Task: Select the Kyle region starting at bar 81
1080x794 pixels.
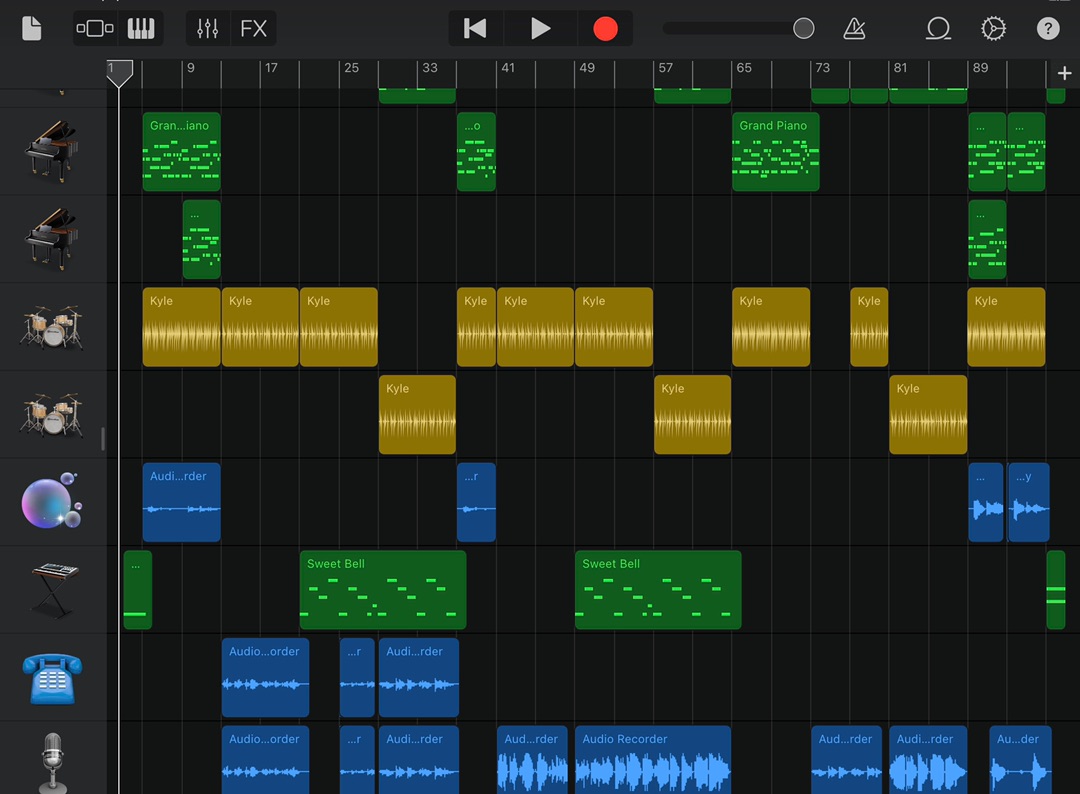Action: pos(928,415)
